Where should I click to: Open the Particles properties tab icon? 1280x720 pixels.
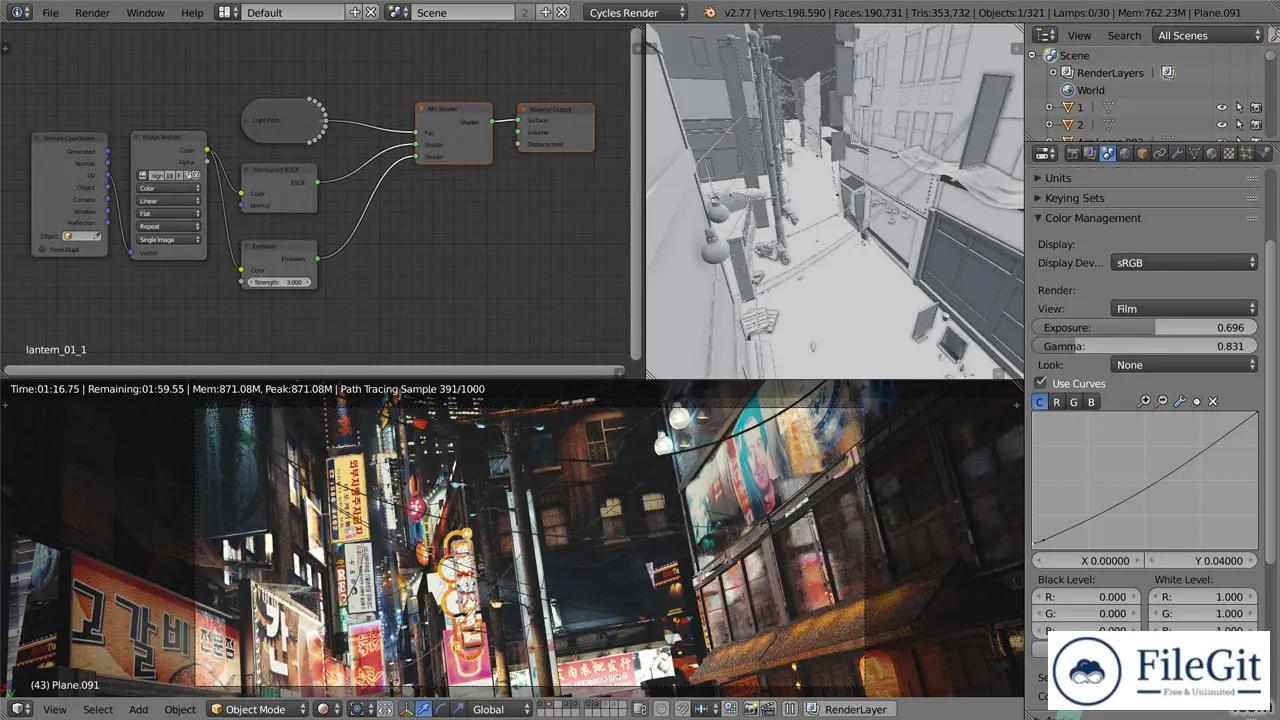(x=1245, y=153)
